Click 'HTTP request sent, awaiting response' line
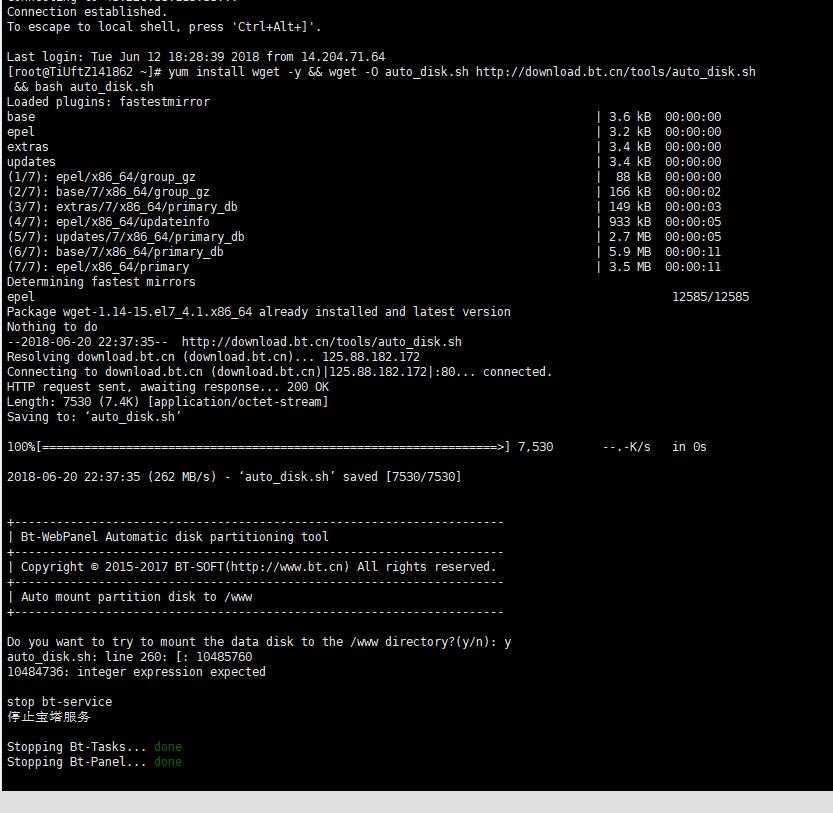The width and height of the screenshot is (833, 813). click(x=168, y=386)
